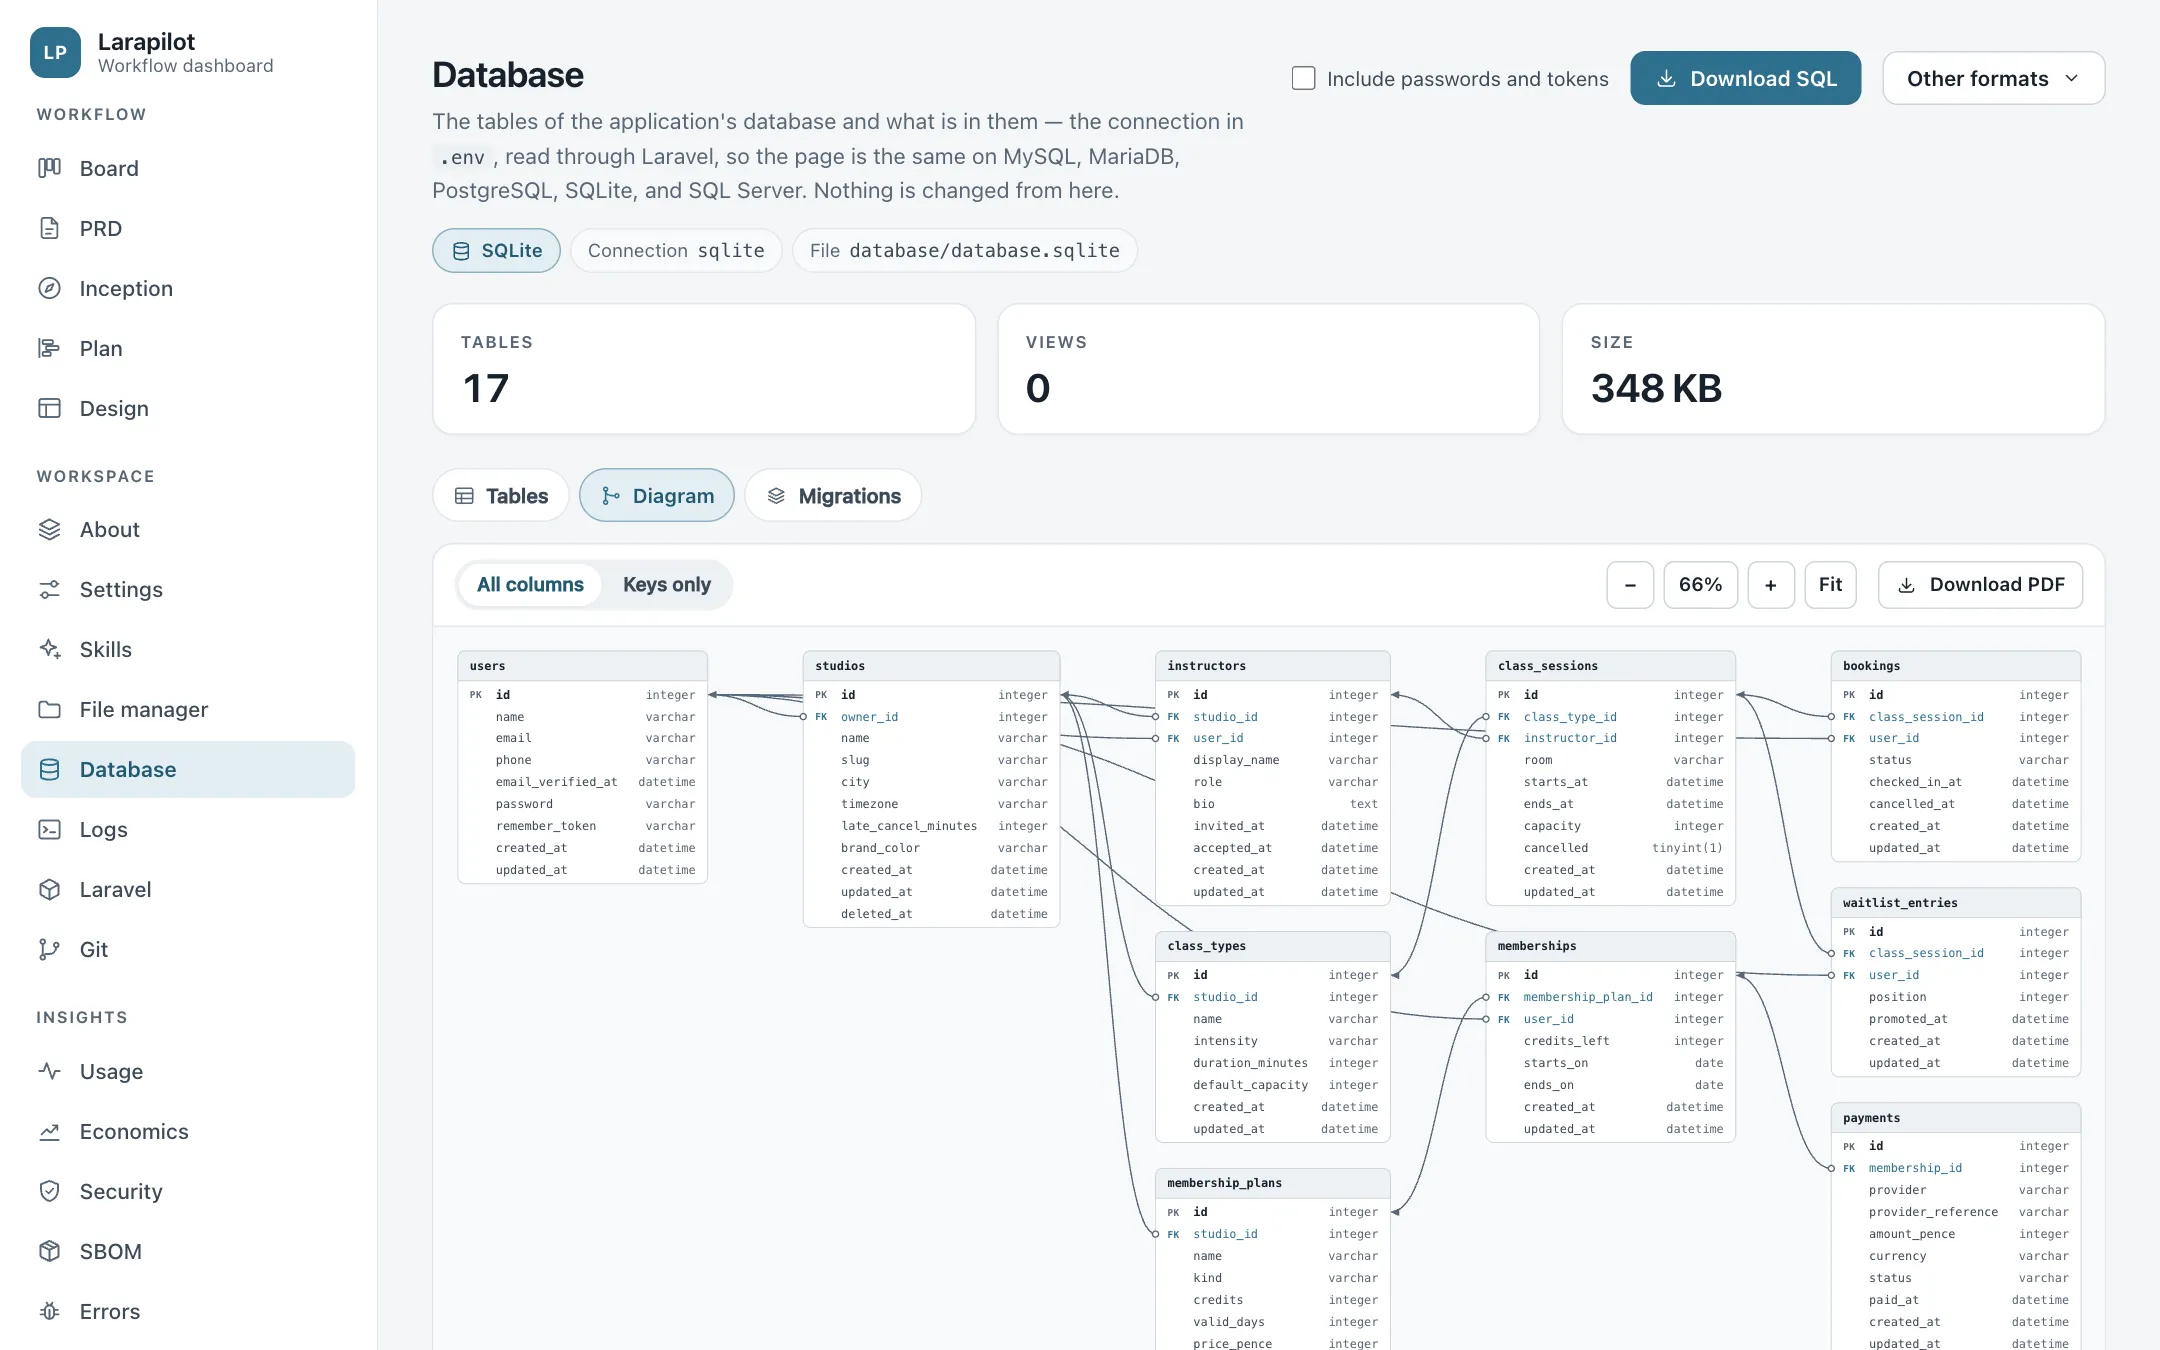The height and width of the screenshot is (1350, 2160).
Task: Open the Migrations tab
Action: tap(833, 496)
